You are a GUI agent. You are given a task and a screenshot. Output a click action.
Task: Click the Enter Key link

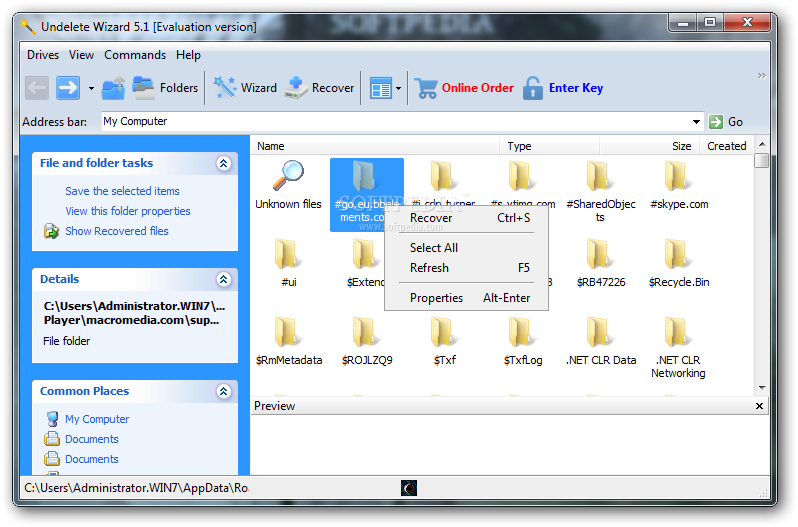tap(576, 88)
